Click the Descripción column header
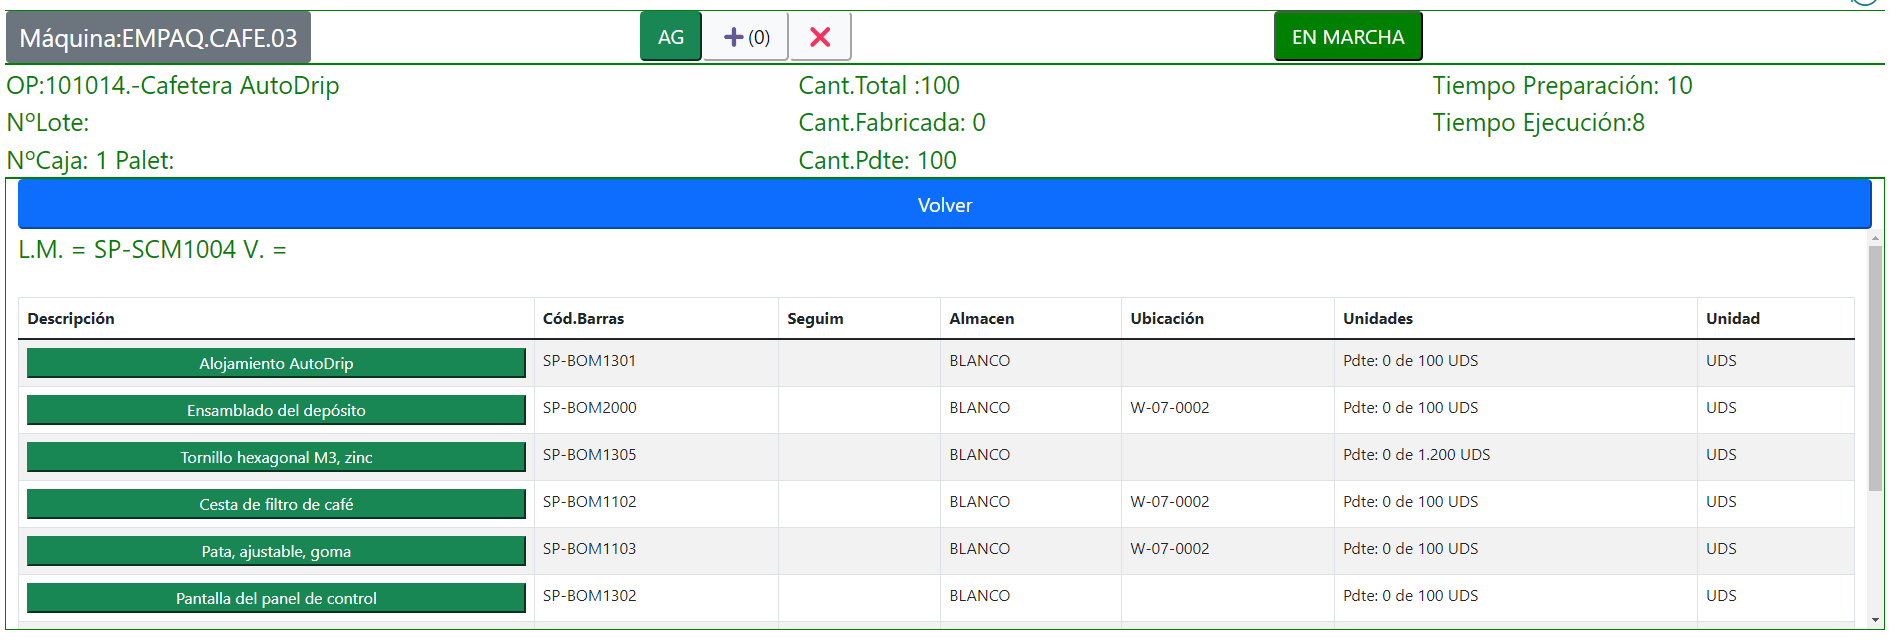The height and width of the screenshot is (641, 1899). (x=71, y=318)
